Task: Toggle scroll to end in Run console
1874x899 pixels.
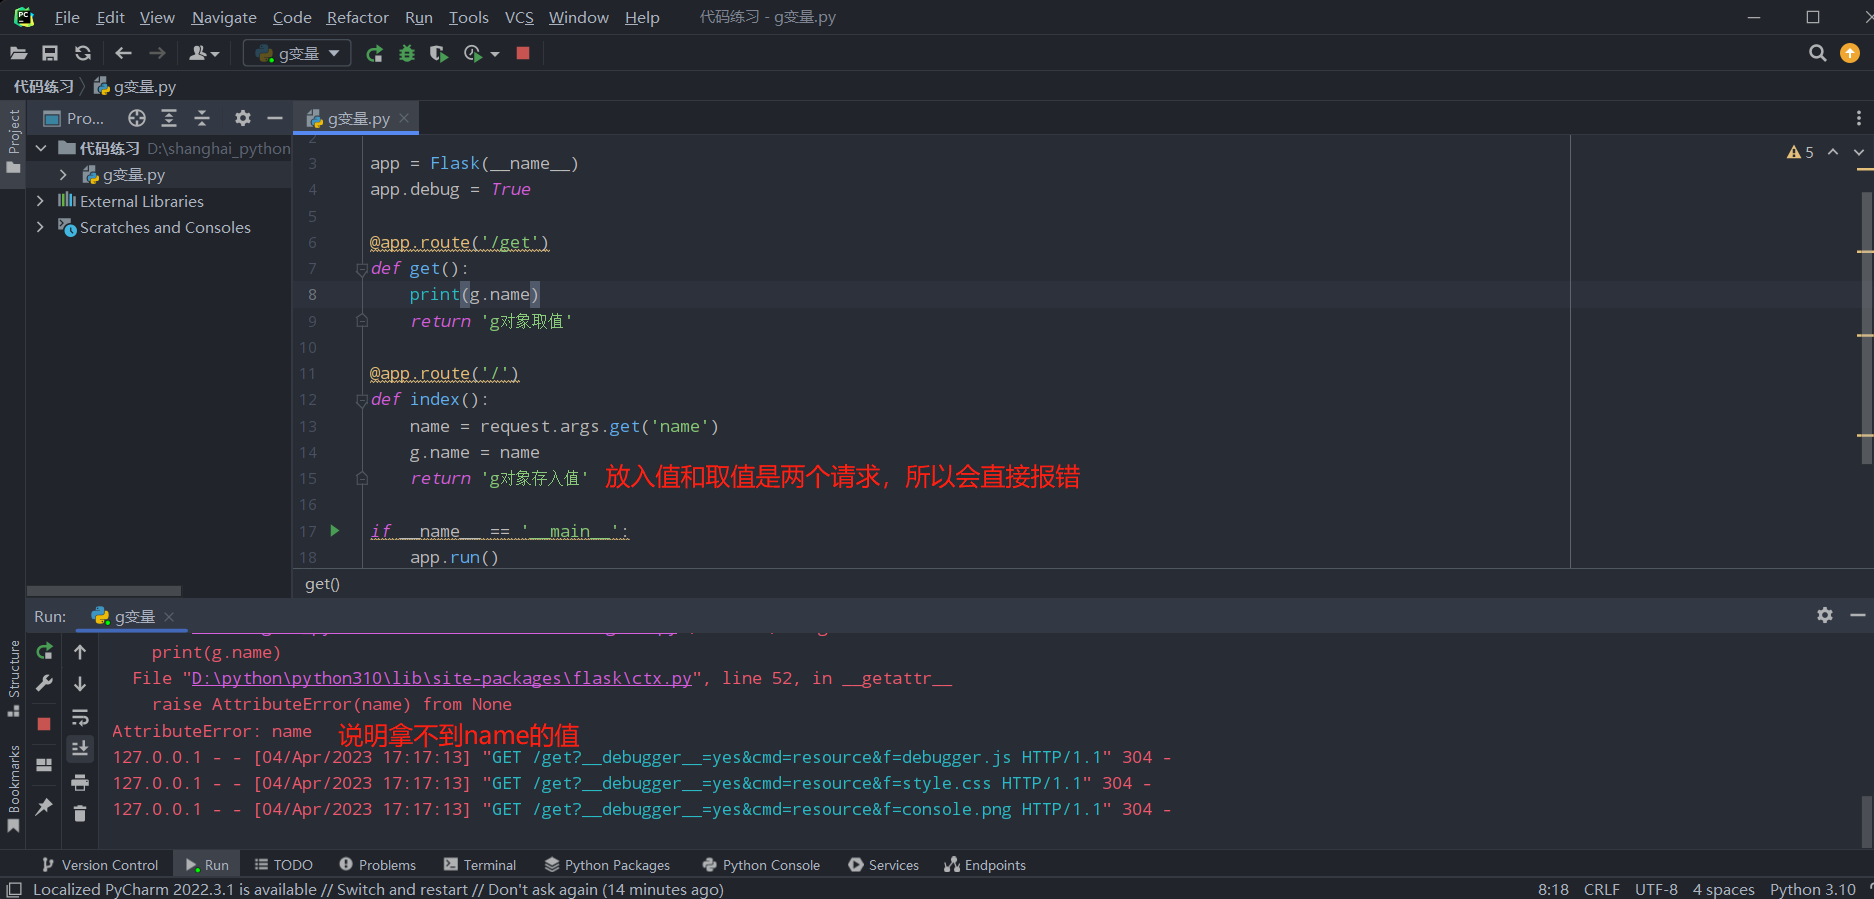Action: click(x=80, y=748)
